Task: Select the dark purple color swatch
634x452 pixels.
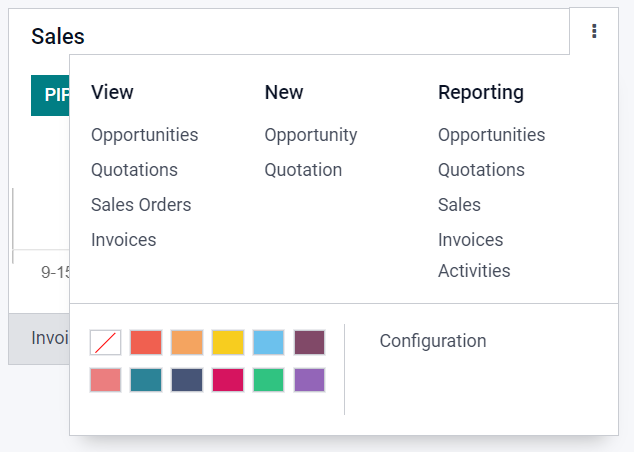Action: (309, 343)
